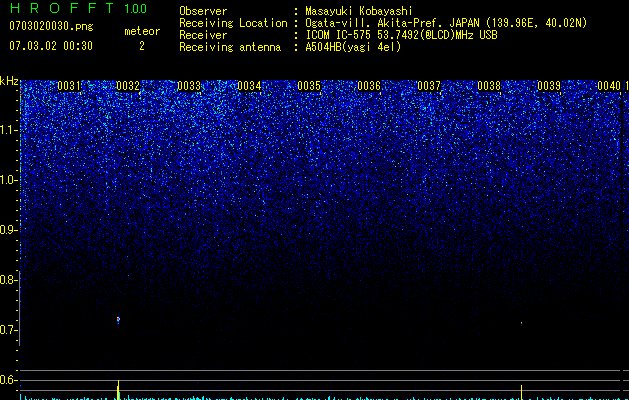
Task: Click the 0038 time marker
Action: pyautogui.click(x=489, y=86)
